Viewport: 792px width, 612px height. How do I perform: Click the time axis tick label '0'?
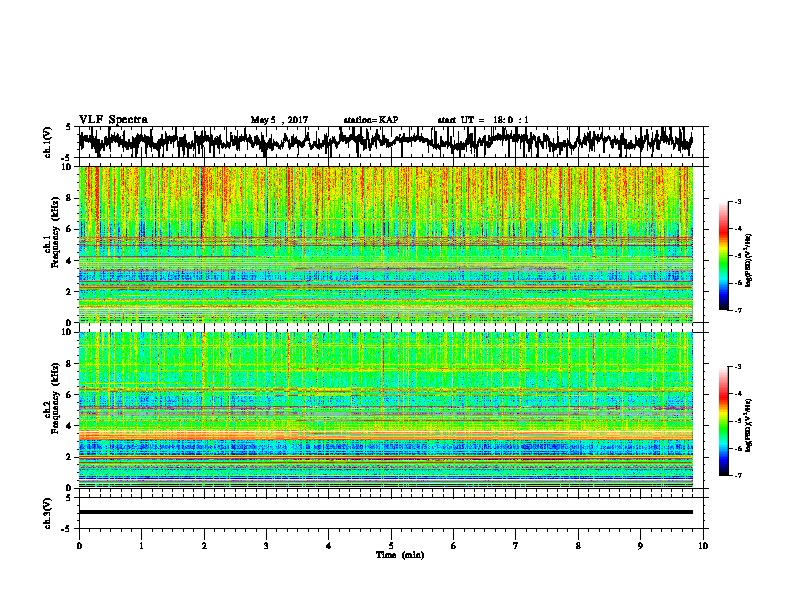tap(79, 545)
